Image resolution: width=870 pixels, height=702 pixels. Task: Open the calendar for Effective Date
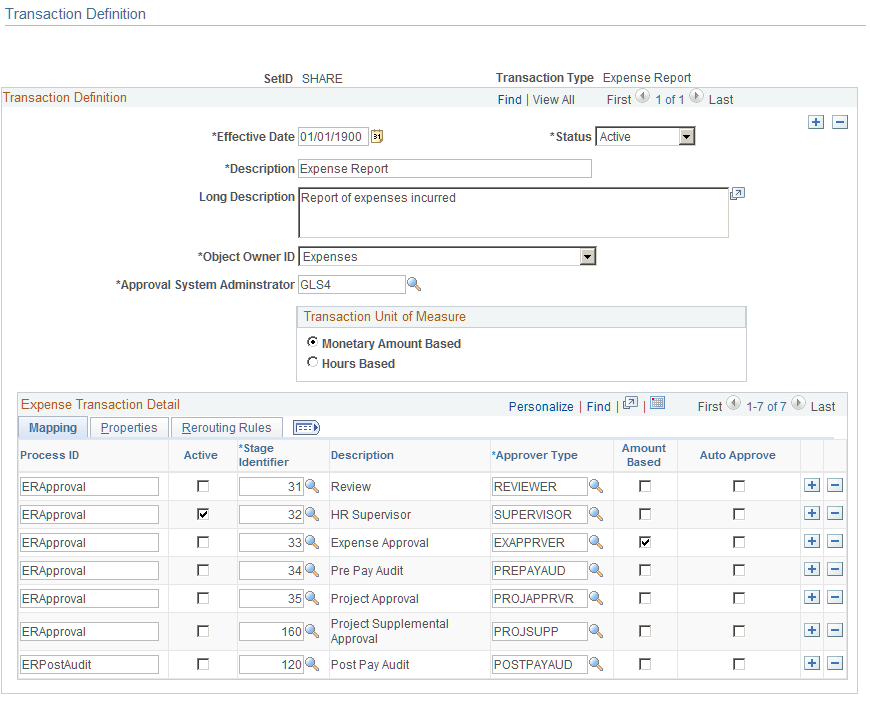378,137
